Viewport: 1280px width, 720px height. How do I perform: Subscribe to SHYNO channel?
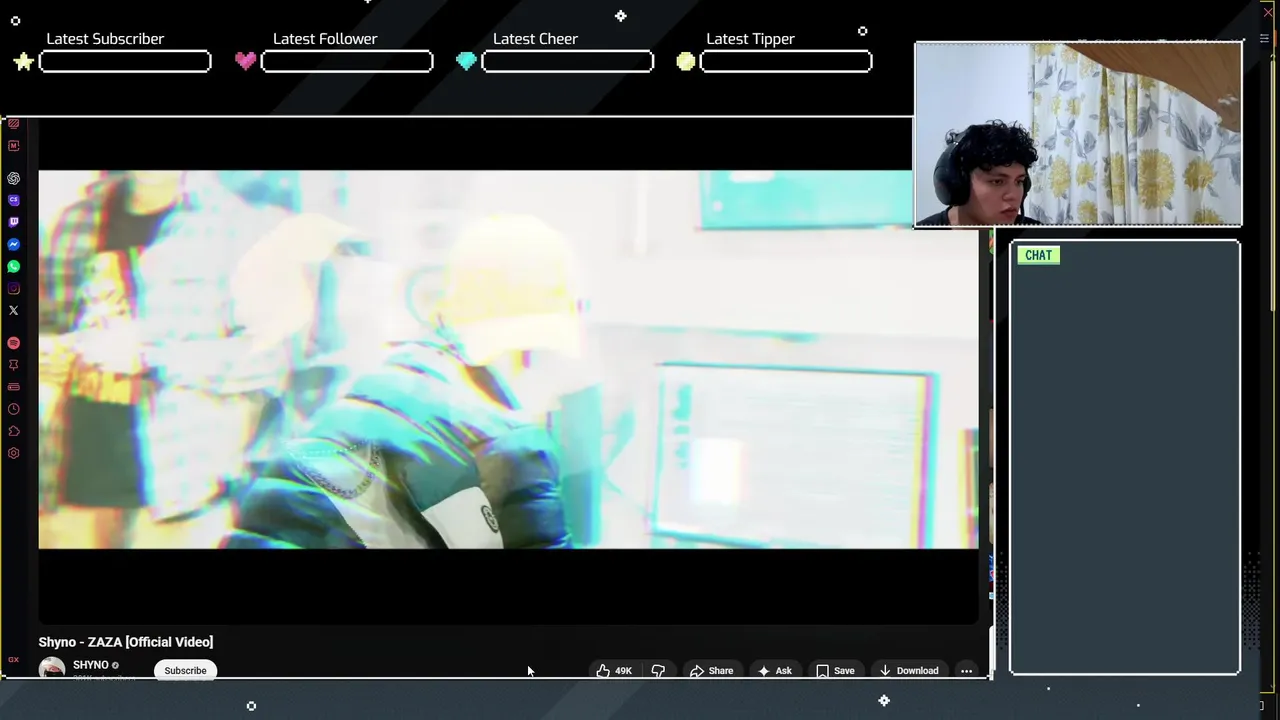coord(185,670)
